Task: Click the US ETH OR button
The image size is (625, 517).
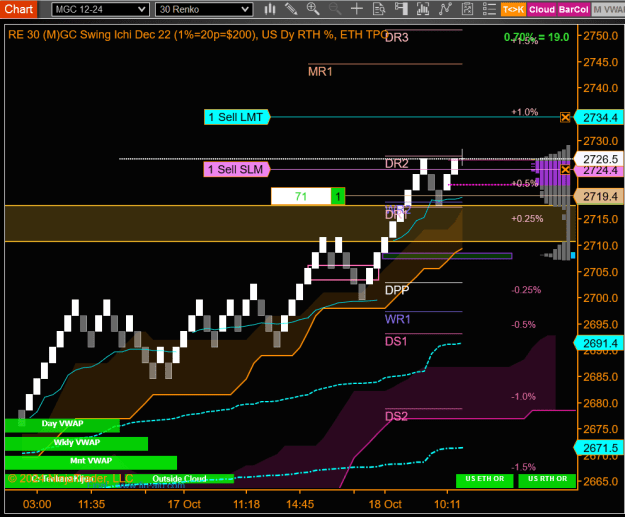Action: (x=485, y=480)
